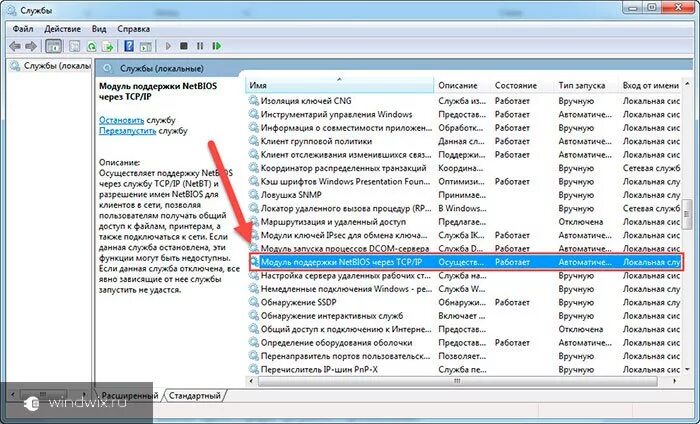700x424 pixels.
Task: Click Сетевая служба in Координатор распределенных транзакций row
Action: [x=651, y=168]
